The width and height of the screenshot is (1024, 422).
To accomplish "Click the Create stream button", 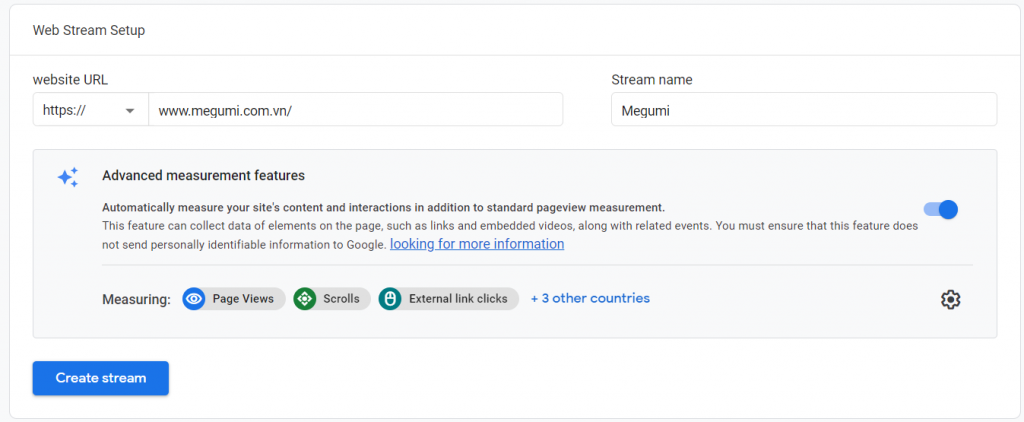I will pyautogui.click(x=101, y=378).
